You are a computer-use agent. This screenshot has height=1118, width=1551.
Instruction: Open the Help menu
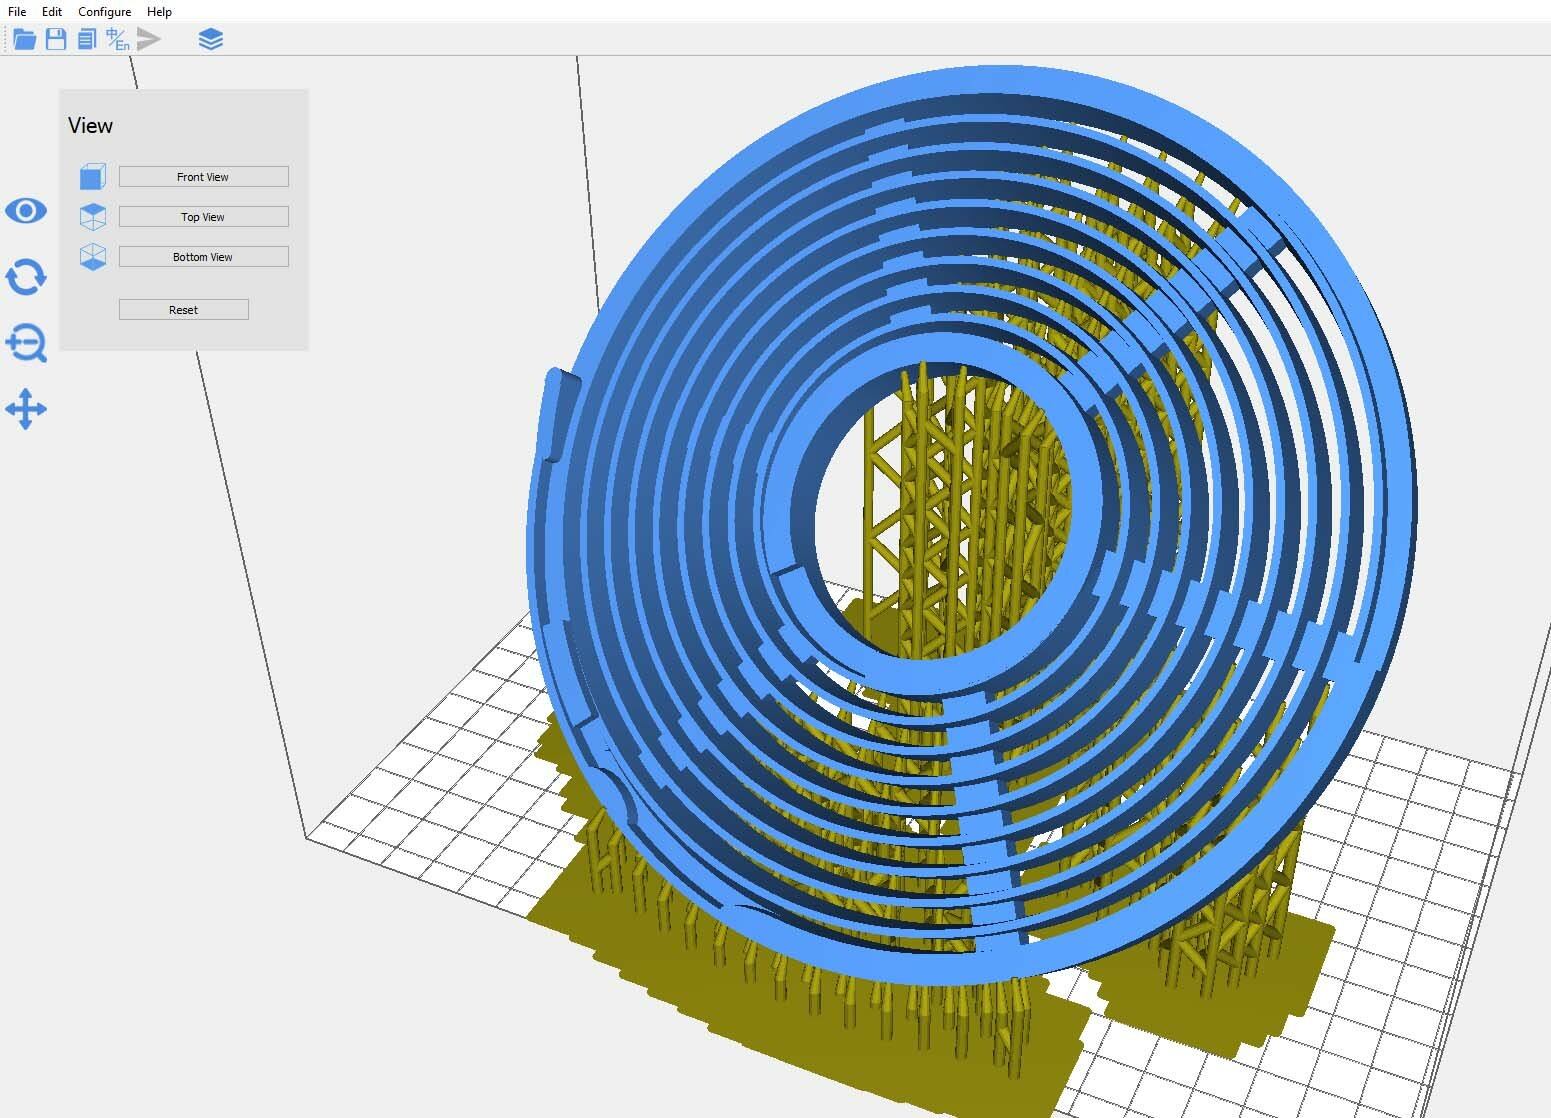point(159,11)
